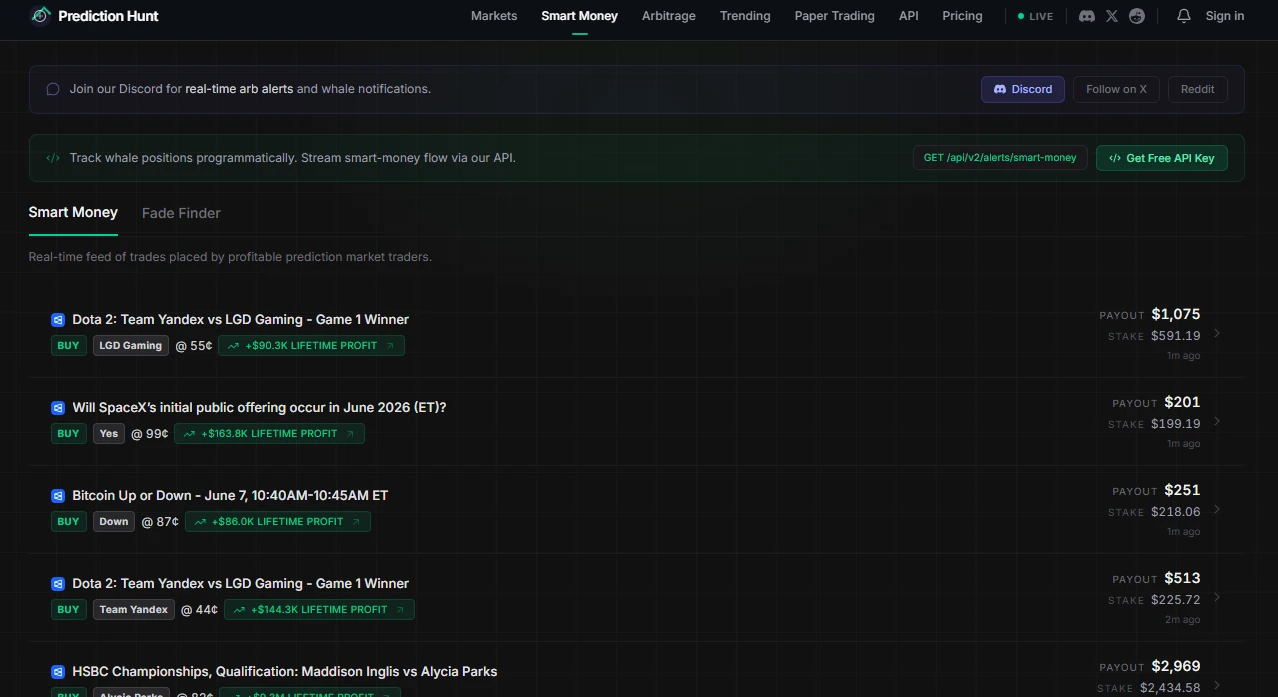This screenshot has width=1278, height=697.
Task: Click the platform icon beside SpaceX IPO market
Action: click(x=58, y=408)
